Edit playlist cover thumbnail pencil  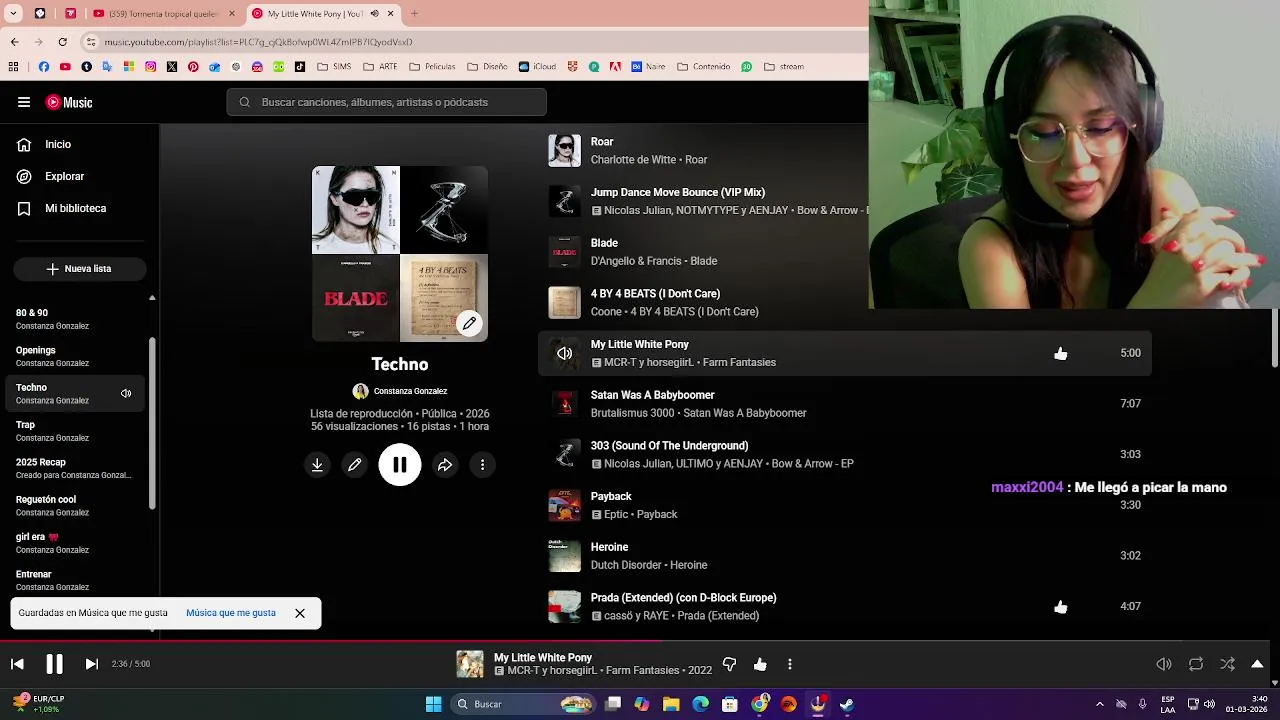tap(469, 323)
